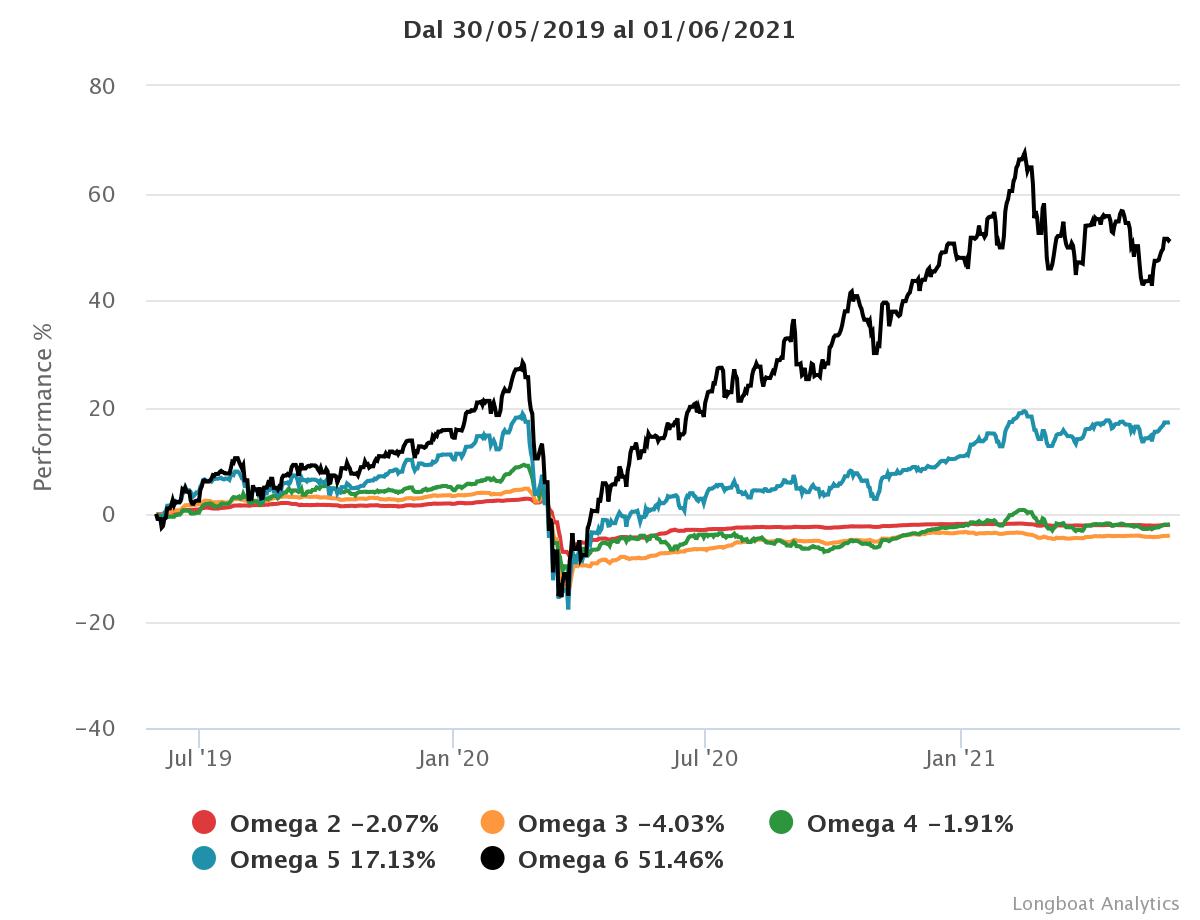Click the Jul '20 axis tick label

click(x=705, y=759)
